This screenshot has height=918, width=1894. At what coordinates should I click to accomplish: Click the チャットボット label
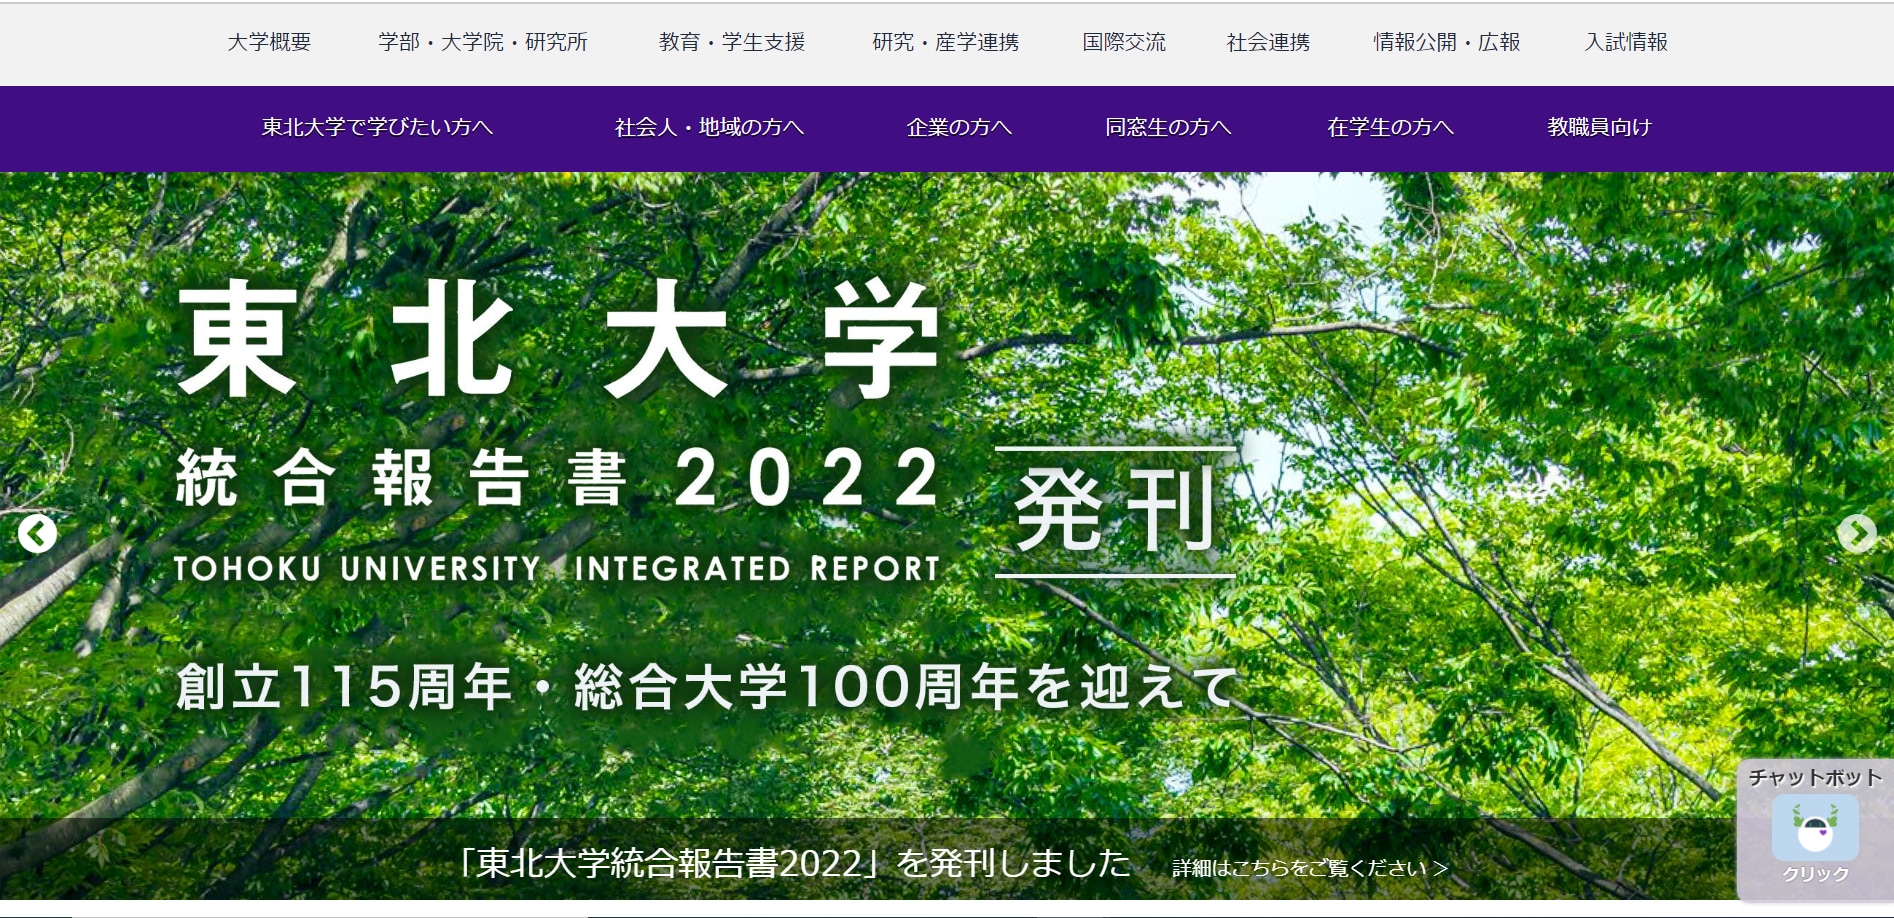click(1815, 777)
